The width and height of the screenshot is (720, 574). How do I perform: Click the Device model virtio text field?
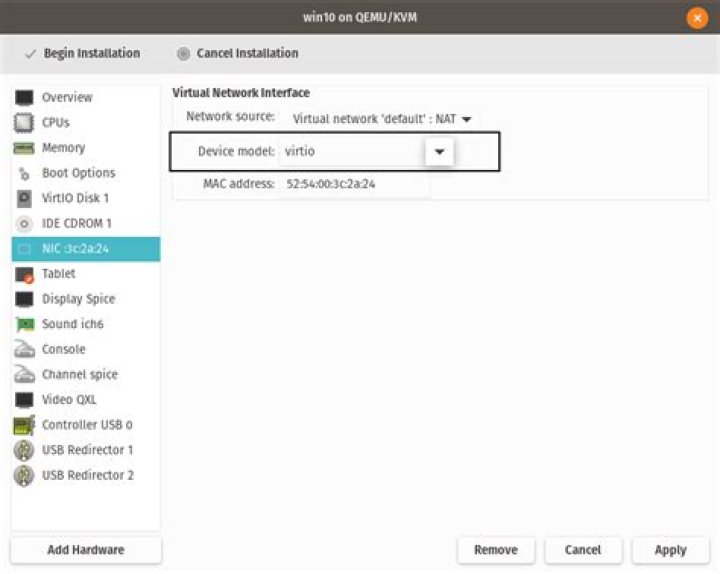(352, 152)
